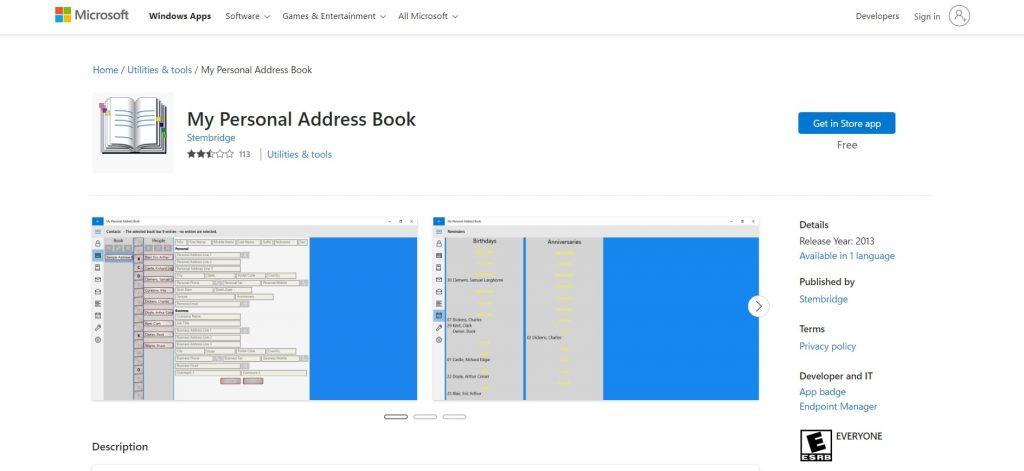This screenshot has width=1024, height=471.
Task: Open the App badge link
Action: point(822,392)
